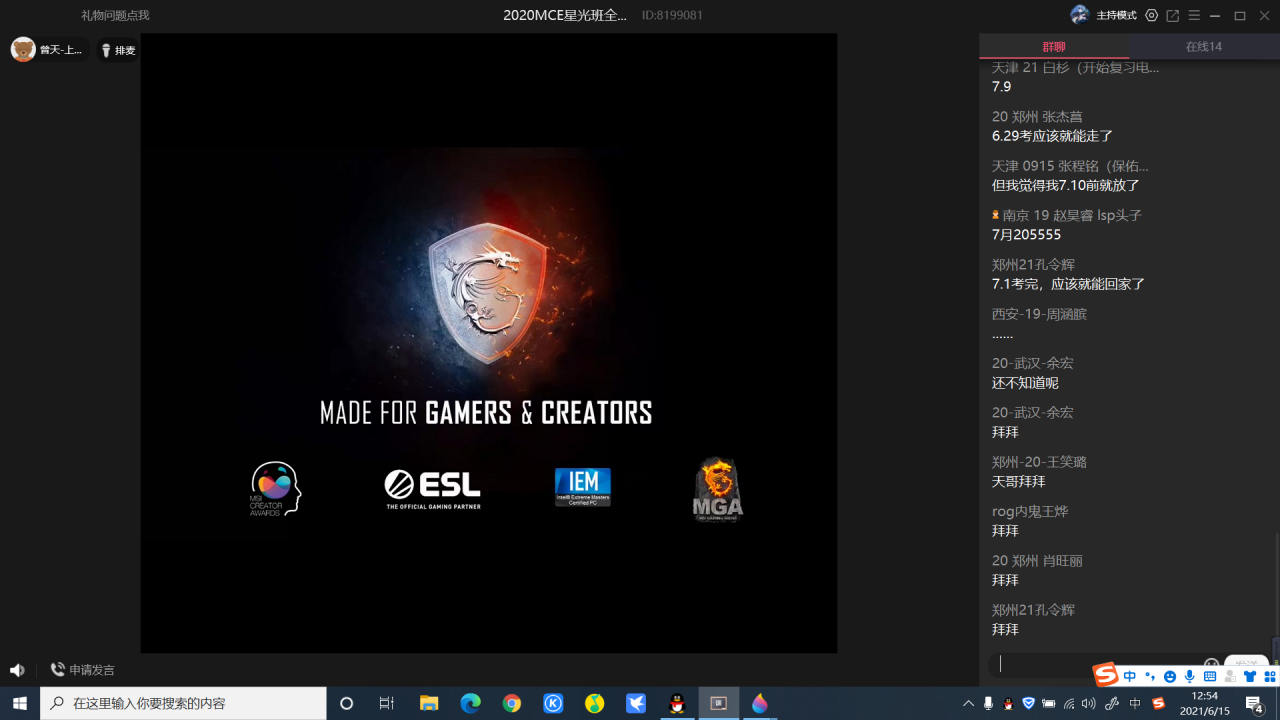Viewport: 1280px width, 720px height.
Task: Click username 20 郑州 肖旺丽 in chat
Action: coord(1037,561)
